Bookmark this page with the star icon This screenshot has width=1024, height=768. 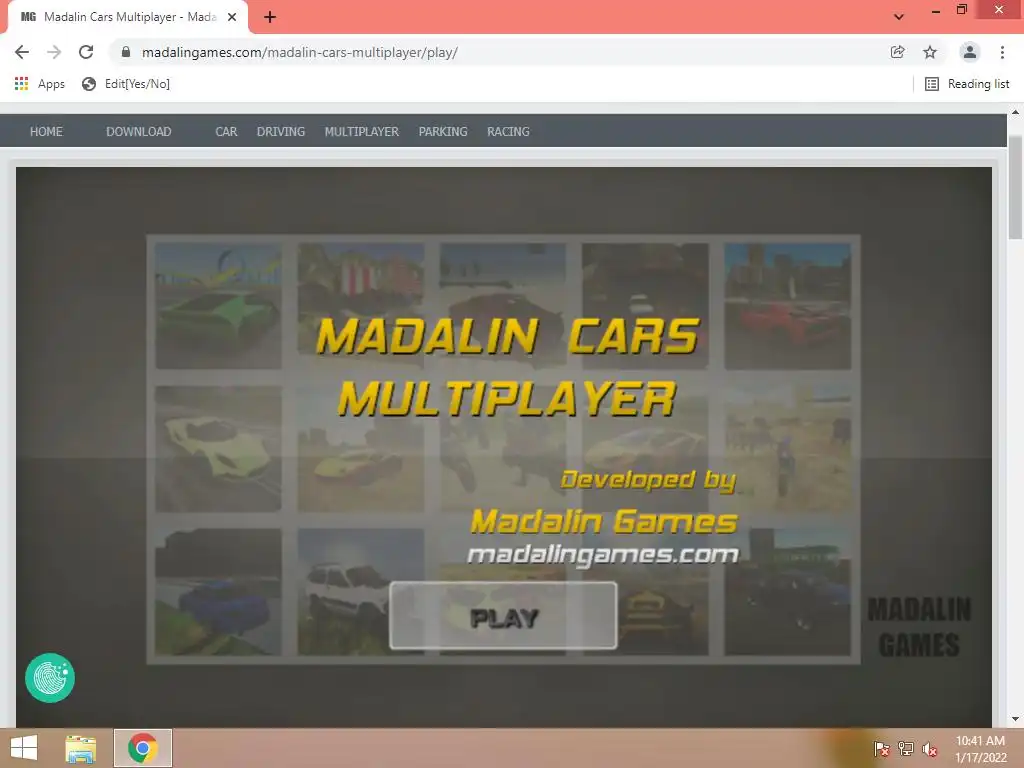tap(930, 52)
